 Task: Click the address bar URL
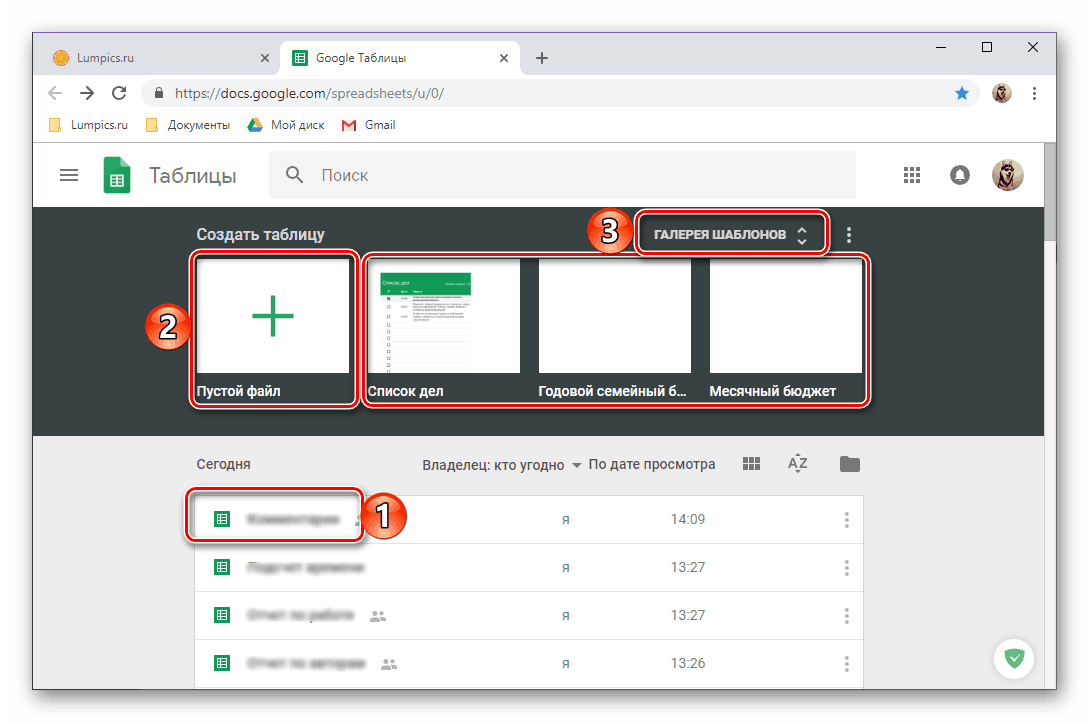(x=309, y=93)
